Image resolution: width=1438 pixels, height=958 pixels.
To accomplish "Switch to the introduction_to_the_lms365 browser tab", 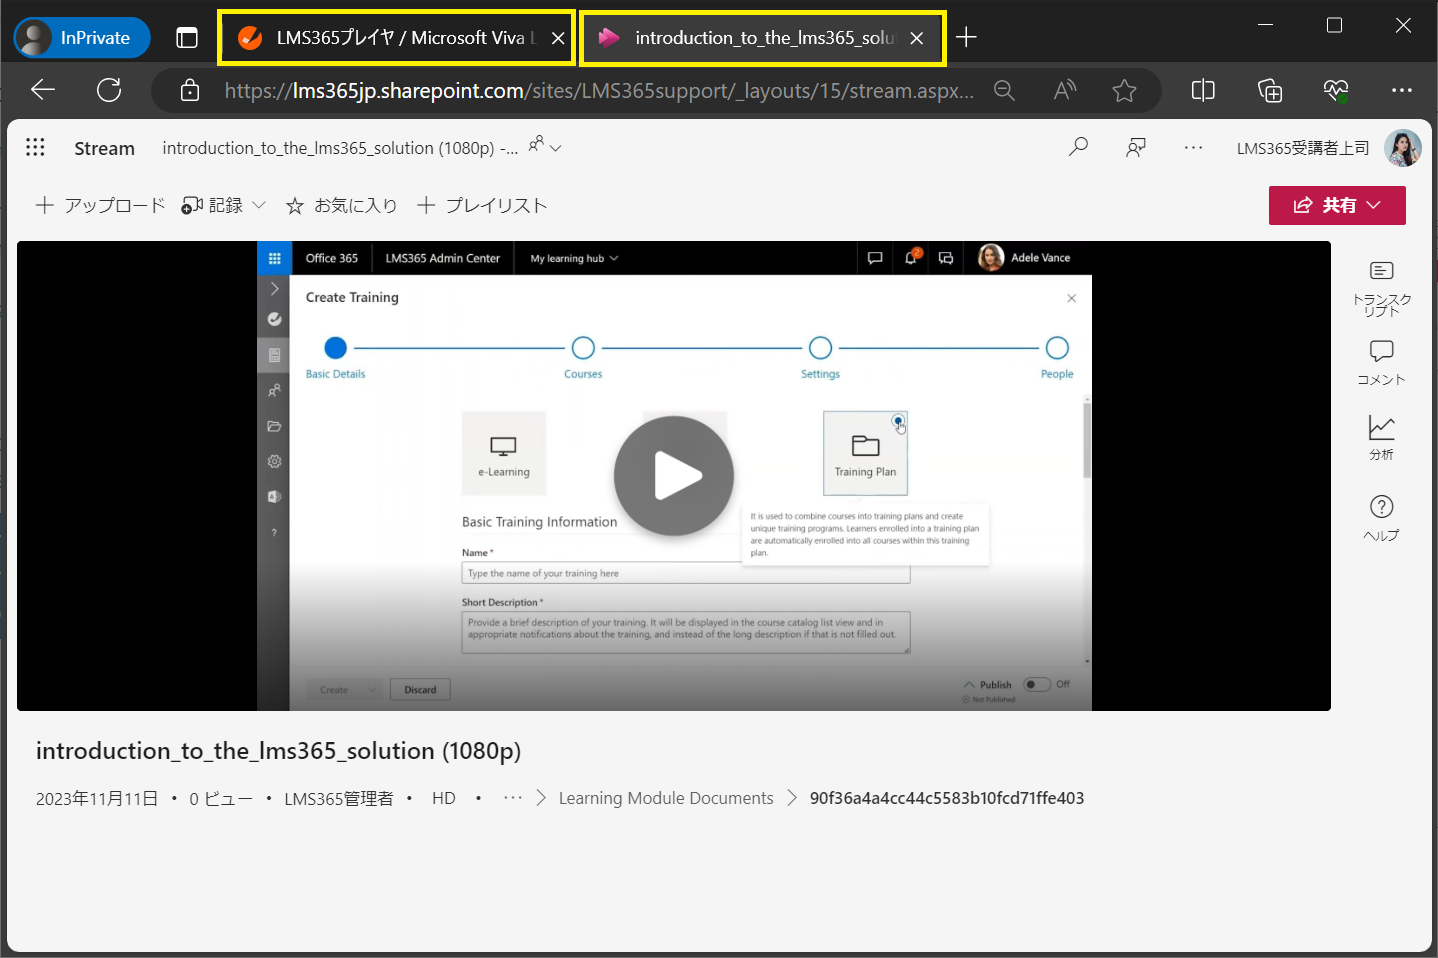I will 763,38.
